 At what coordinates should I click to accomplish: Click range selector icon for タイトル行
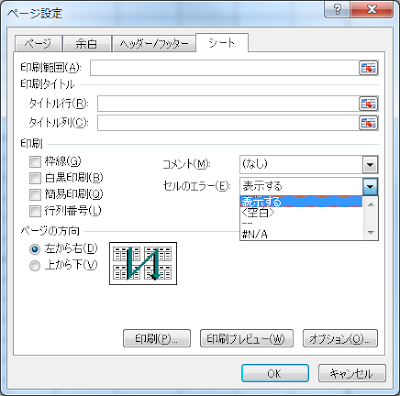tap(368, 104)
